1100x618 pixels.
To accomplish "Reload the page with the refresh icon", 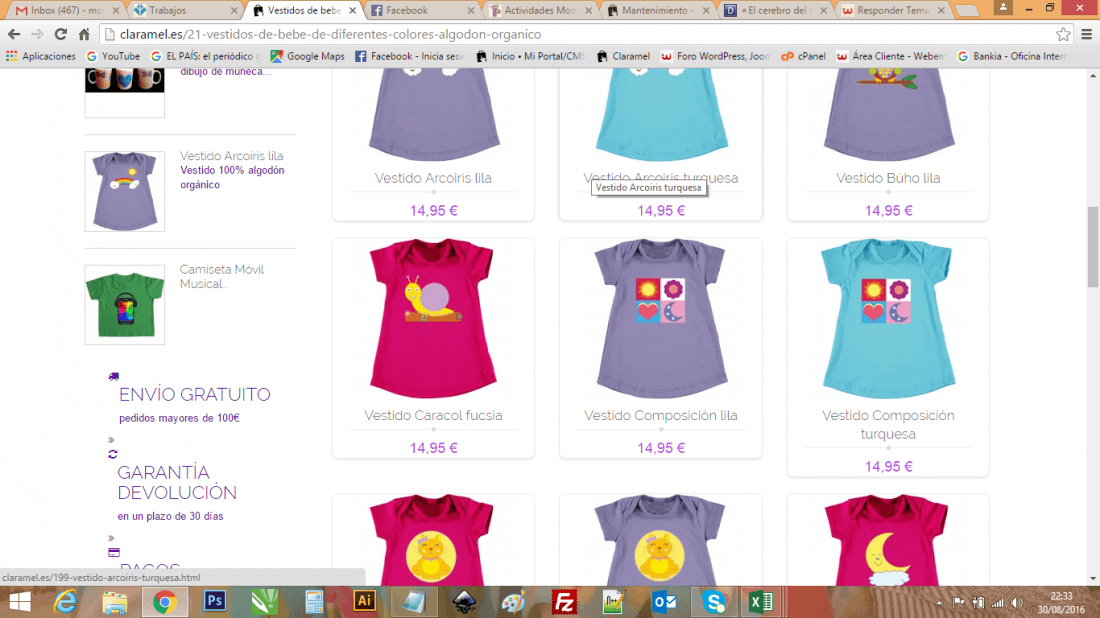I will (61, 34).
